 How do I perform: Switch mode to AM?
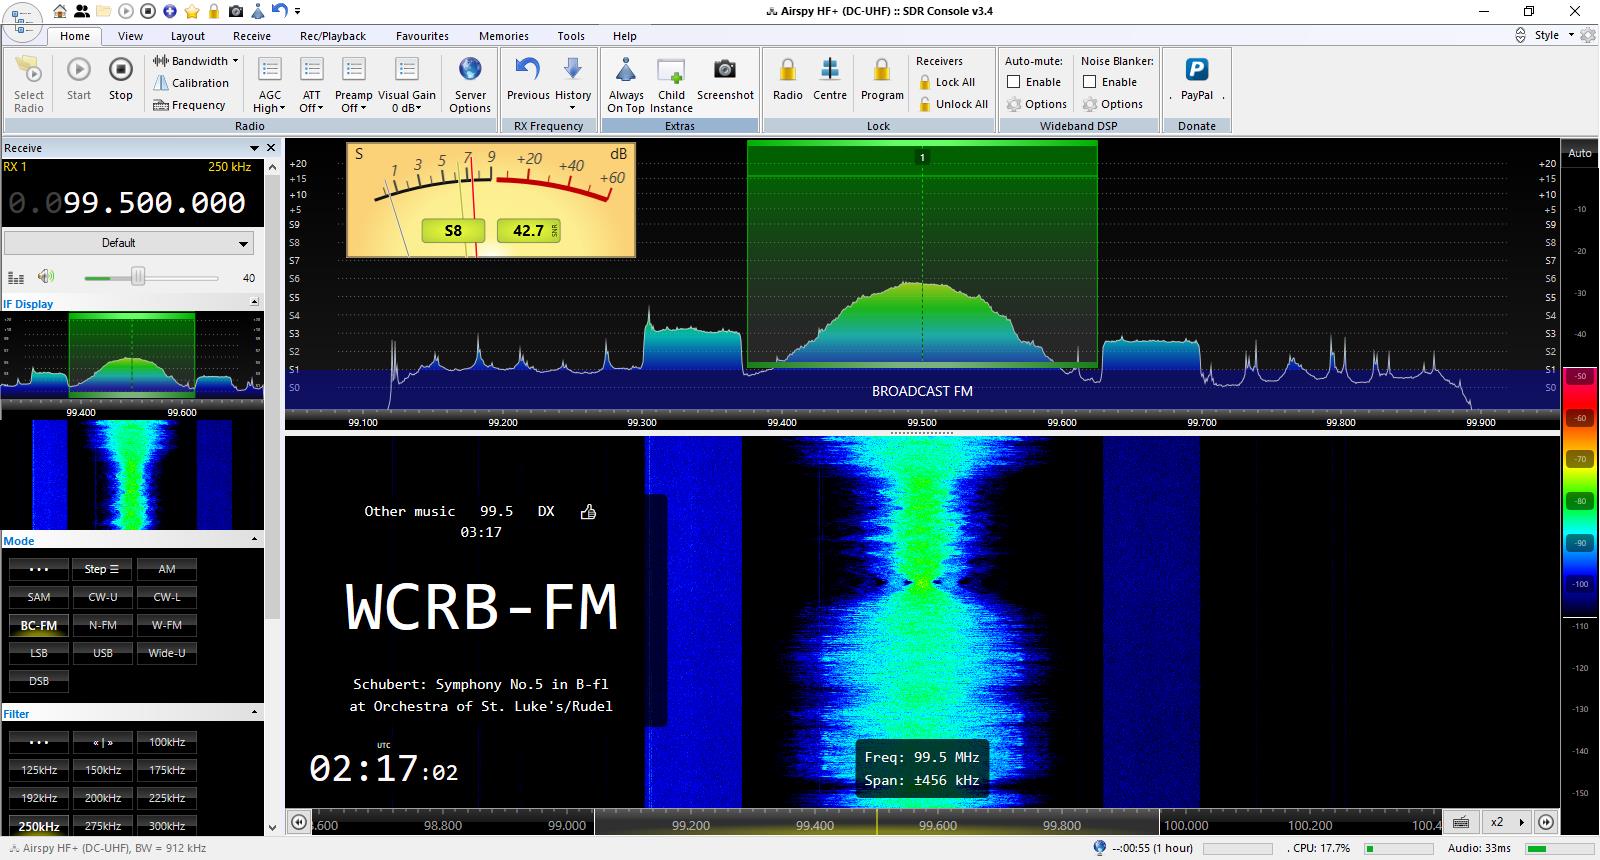point(167,569)
